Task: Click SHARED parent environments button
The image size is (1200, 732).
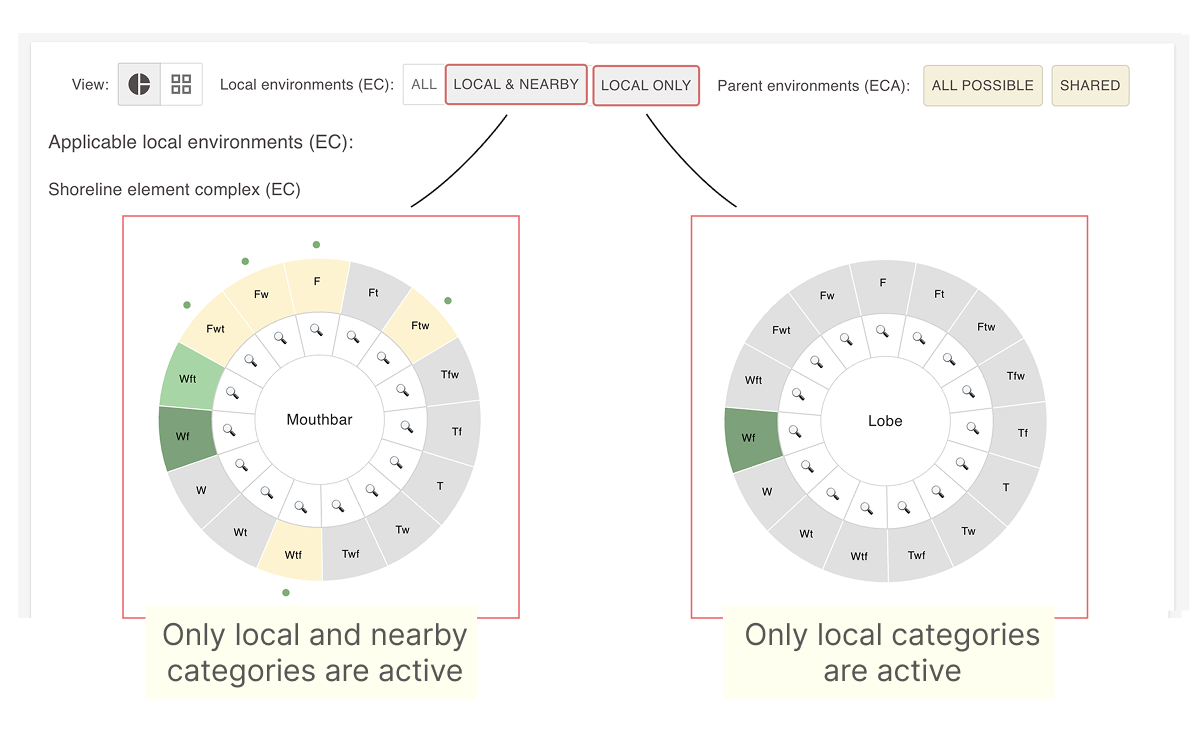Action: click(x=1090, y=85)
